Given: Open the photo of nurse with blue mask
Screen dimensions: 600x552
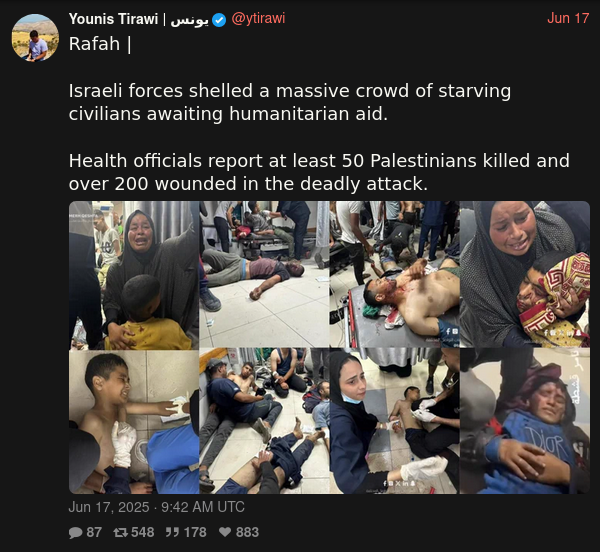Looking at the screenshot, I should [x=395, y=421].
